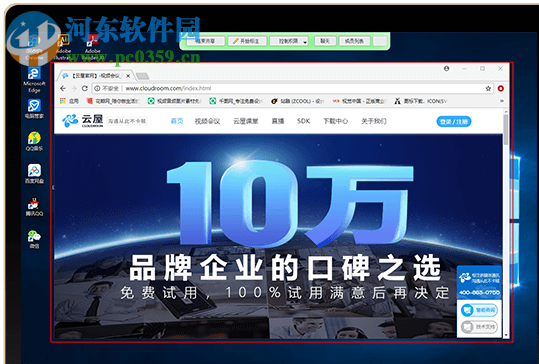Screen dimensions: 539x364
Task: Open the 视觉 bookmark right of 花瓣网
Action: coord(174,101)
